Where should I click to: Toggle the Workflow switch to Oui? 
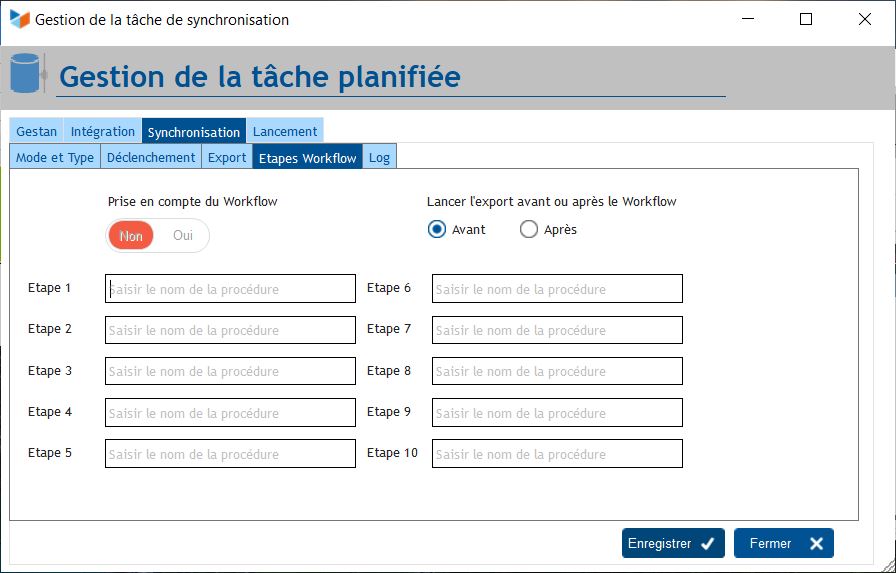point(183,236)
